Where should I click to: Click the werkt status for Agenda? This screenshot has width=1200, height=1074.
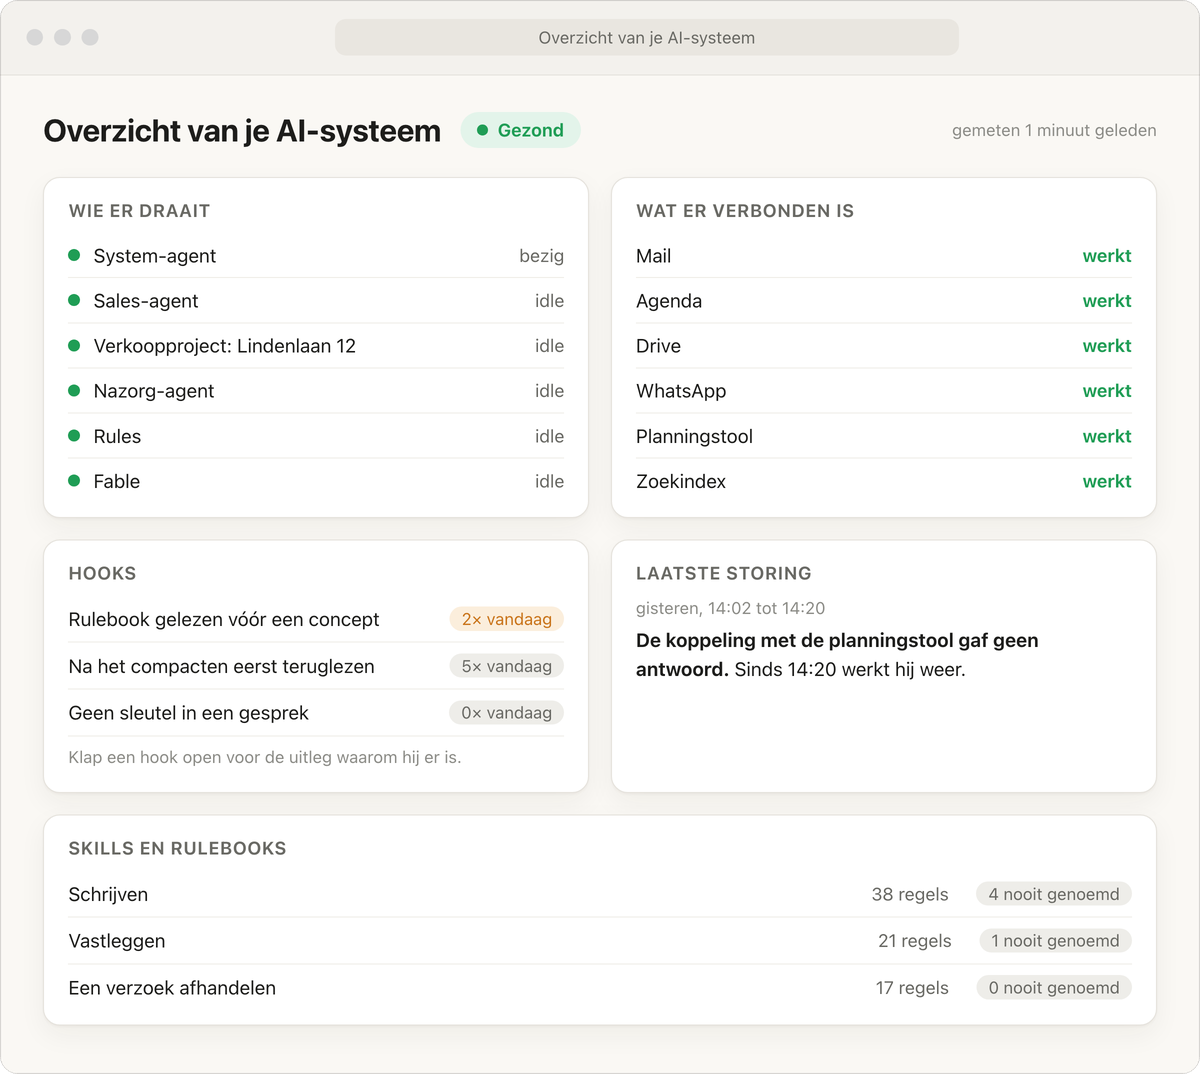click(1107, 301)
